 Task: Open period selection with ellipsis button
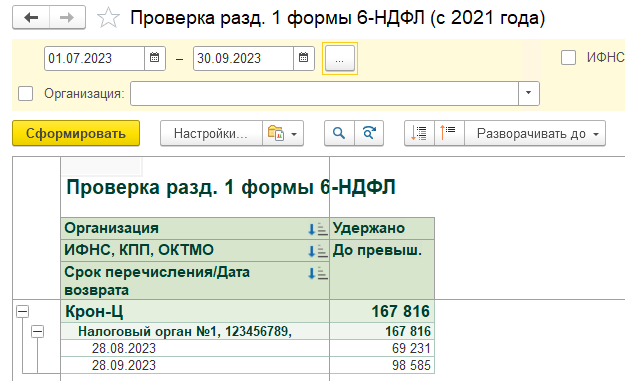click(x=340, y=59)
